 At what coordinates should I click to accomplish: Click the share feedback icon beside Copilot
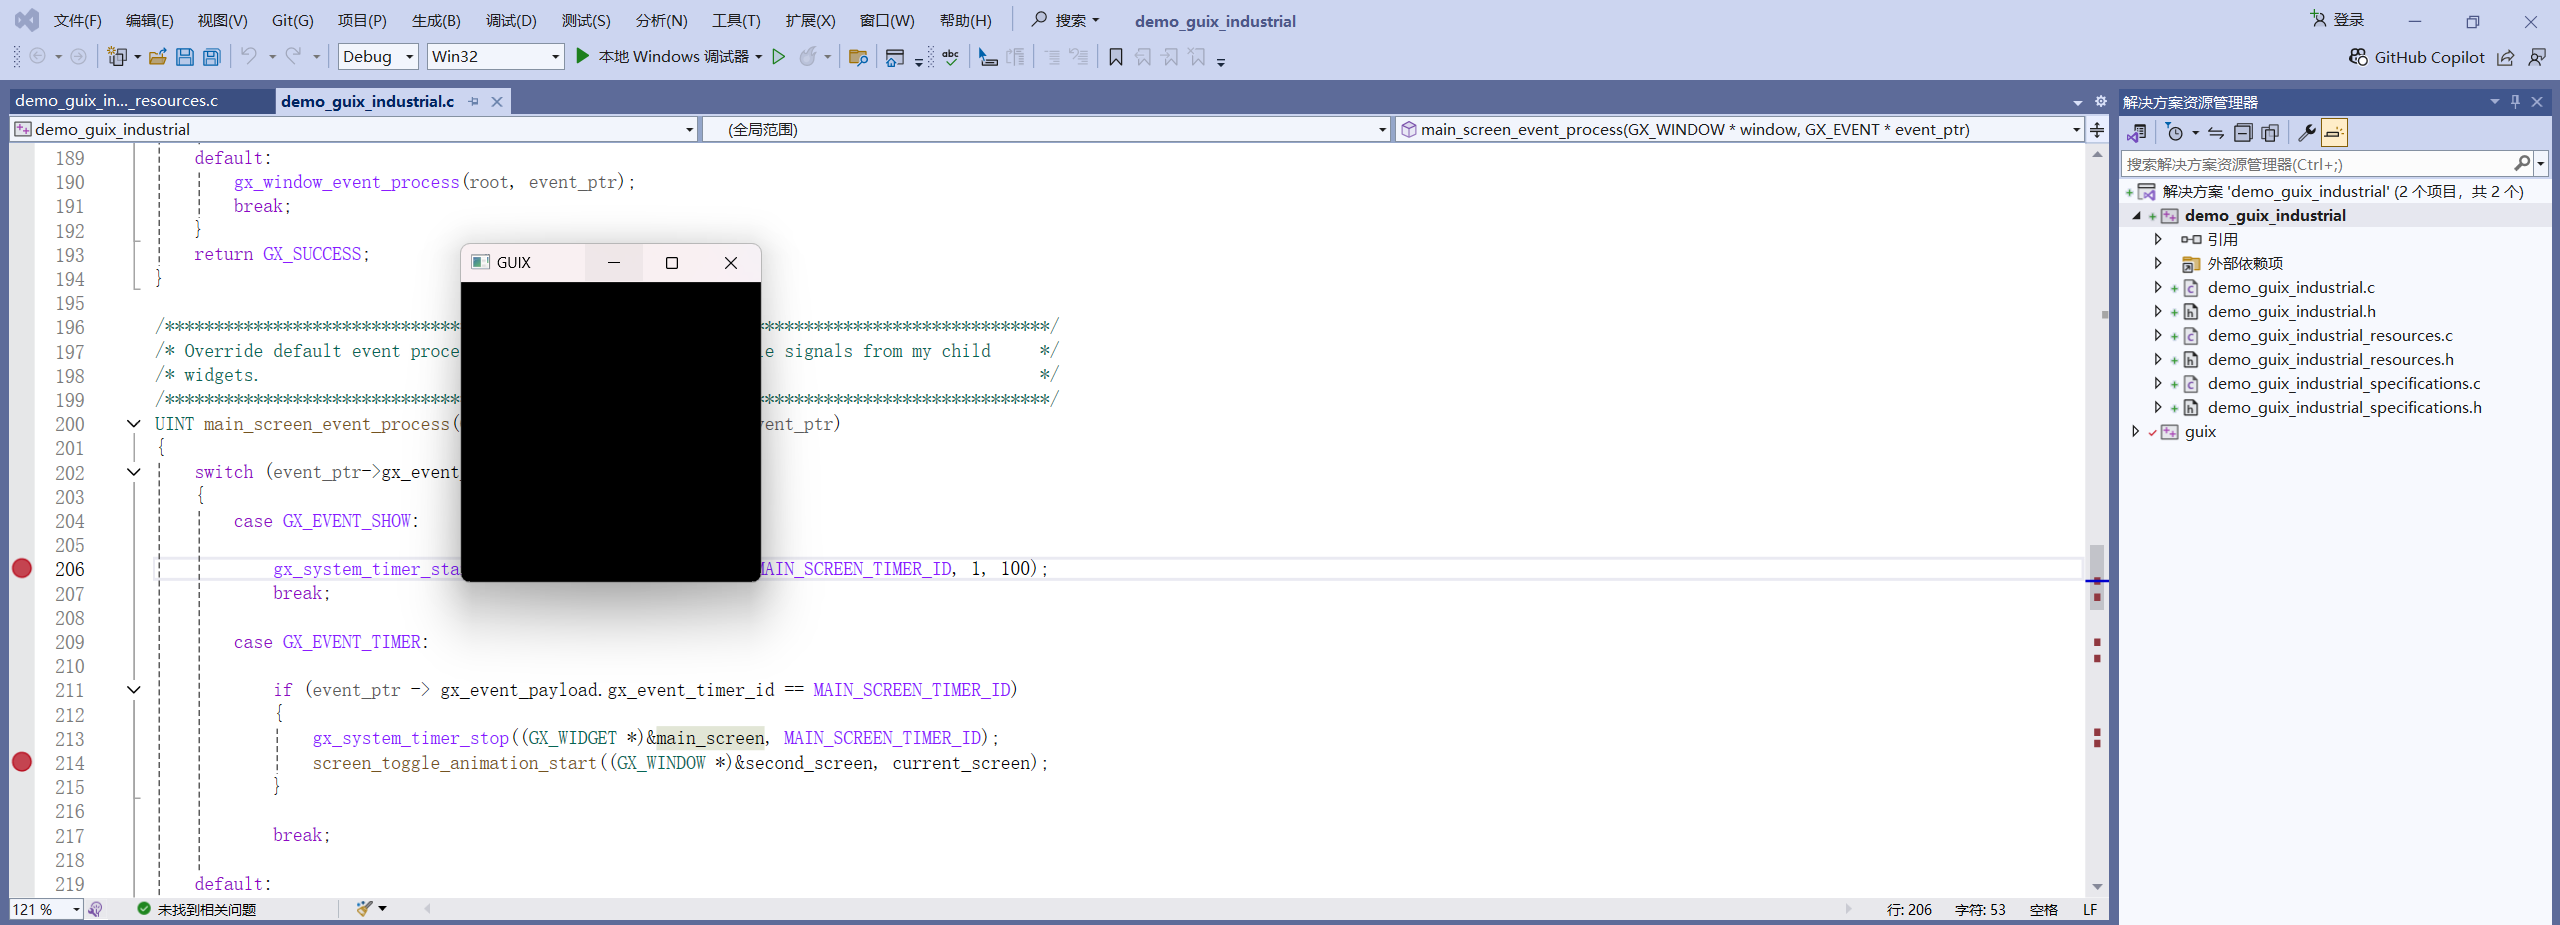2505,57
